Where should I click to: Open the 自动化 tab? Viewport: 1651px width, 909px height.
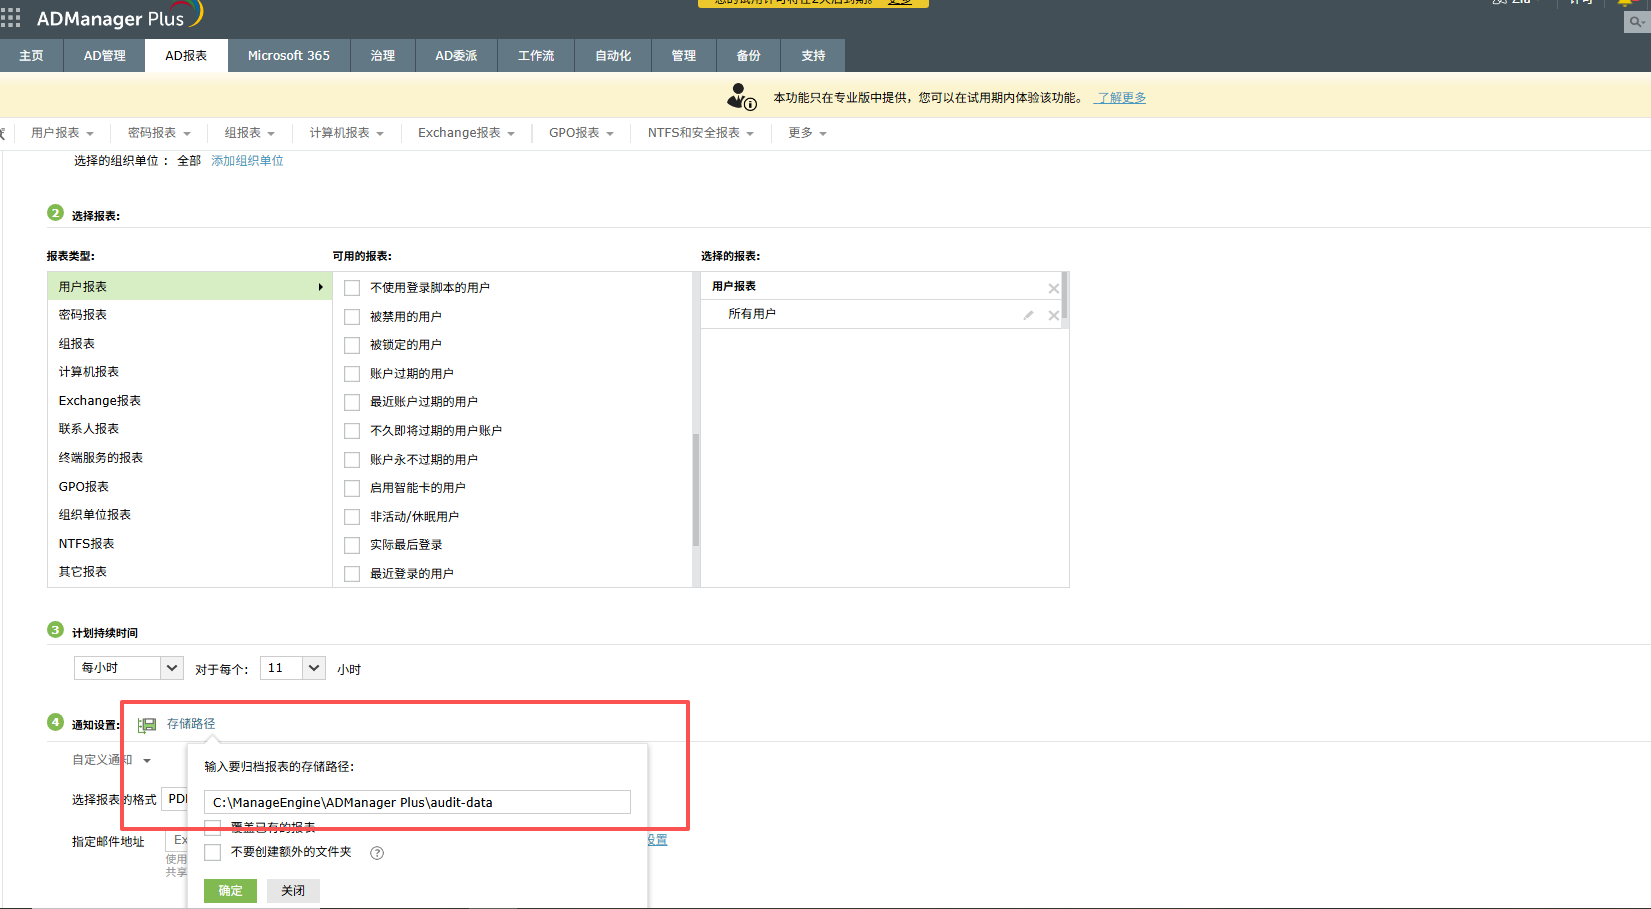click(612, 56)
